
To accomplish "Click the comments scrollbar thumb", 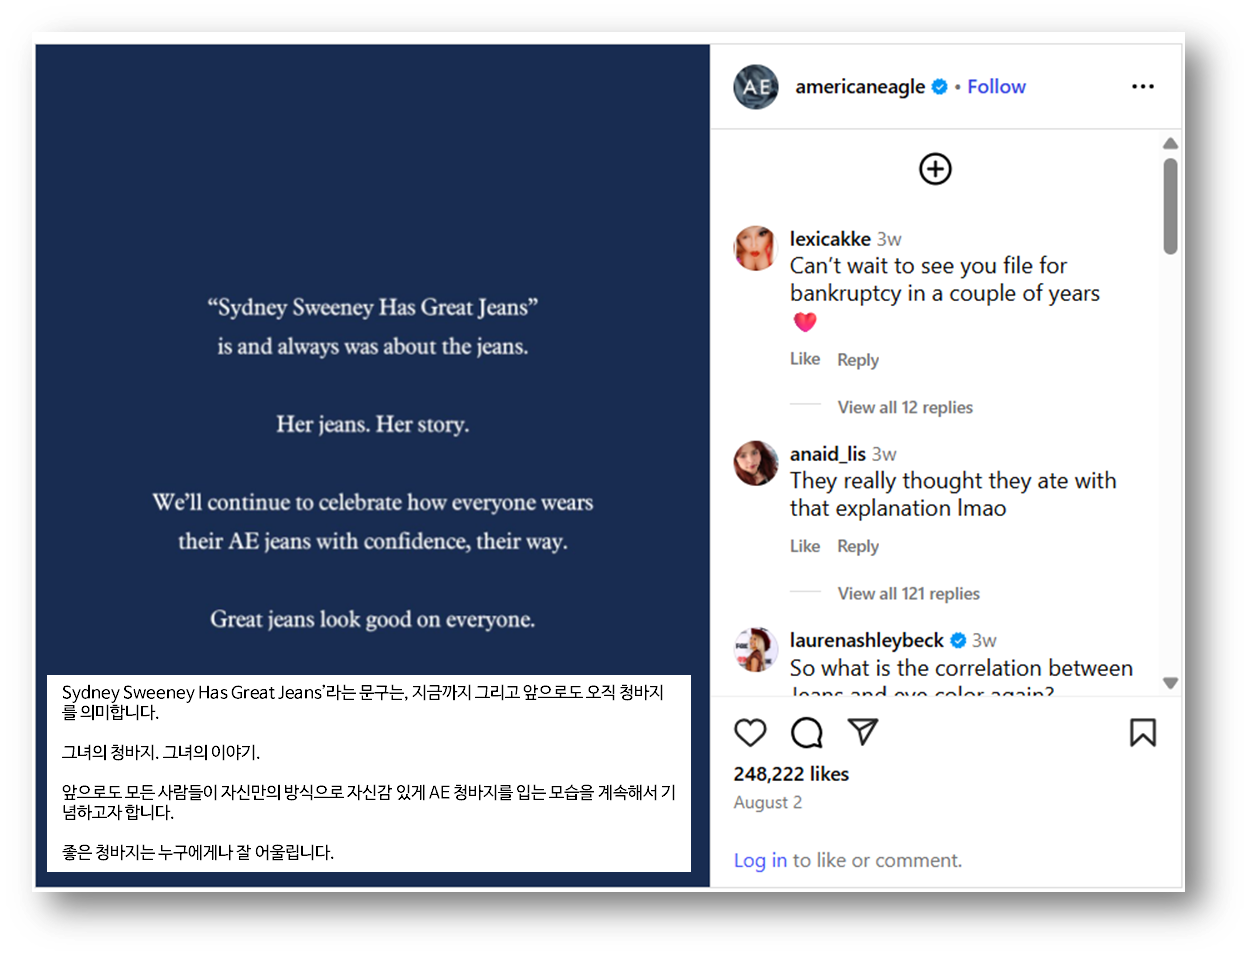I will coord(1170,206).
